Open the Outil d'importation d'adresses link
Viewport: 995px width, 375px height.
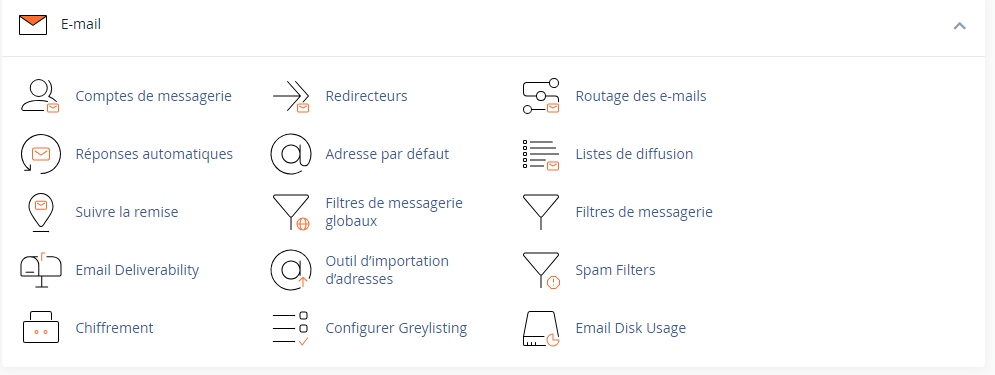pyautogui.click(x=387, y=270)
